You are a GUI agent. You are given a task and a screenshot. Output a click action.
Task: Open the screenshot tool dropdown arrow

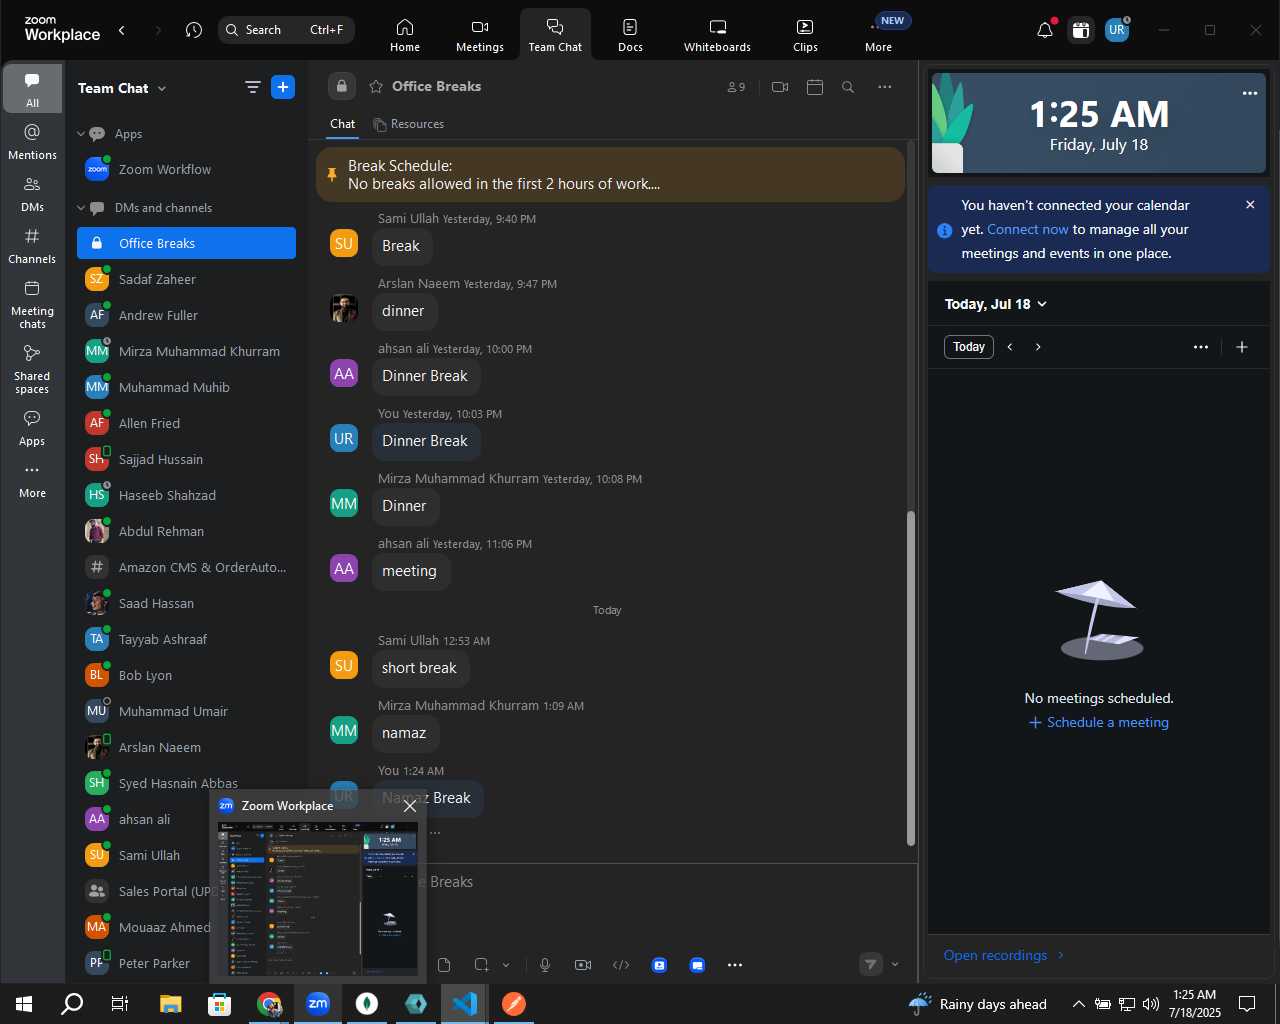tap(506, 965)
